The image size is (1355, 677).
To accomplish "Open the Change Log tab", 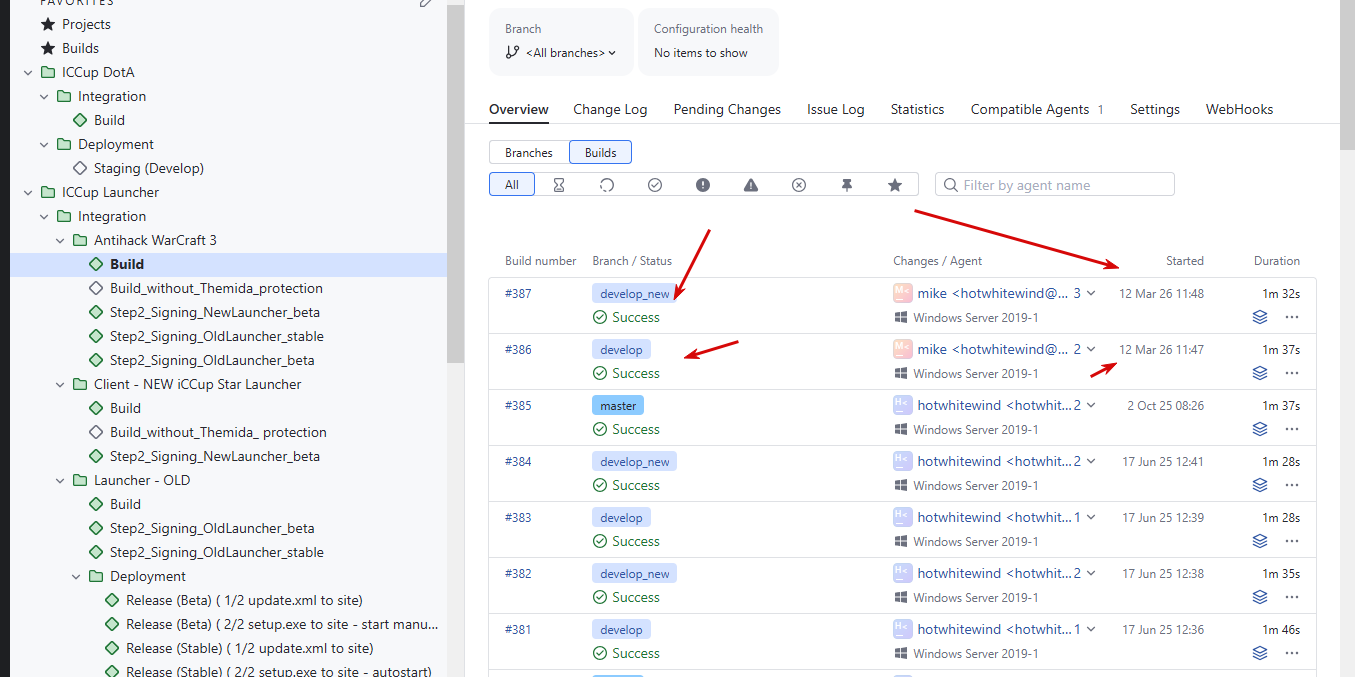I will pyautogui.click(x=610, y=109).
